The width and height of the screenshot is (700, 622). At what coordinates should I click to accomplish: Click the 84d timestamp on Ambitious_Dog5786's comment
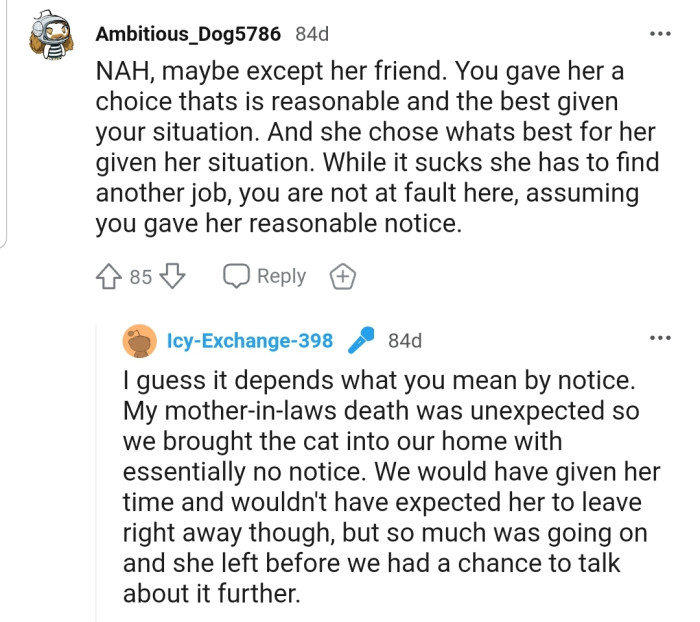(x=312, y=34)
